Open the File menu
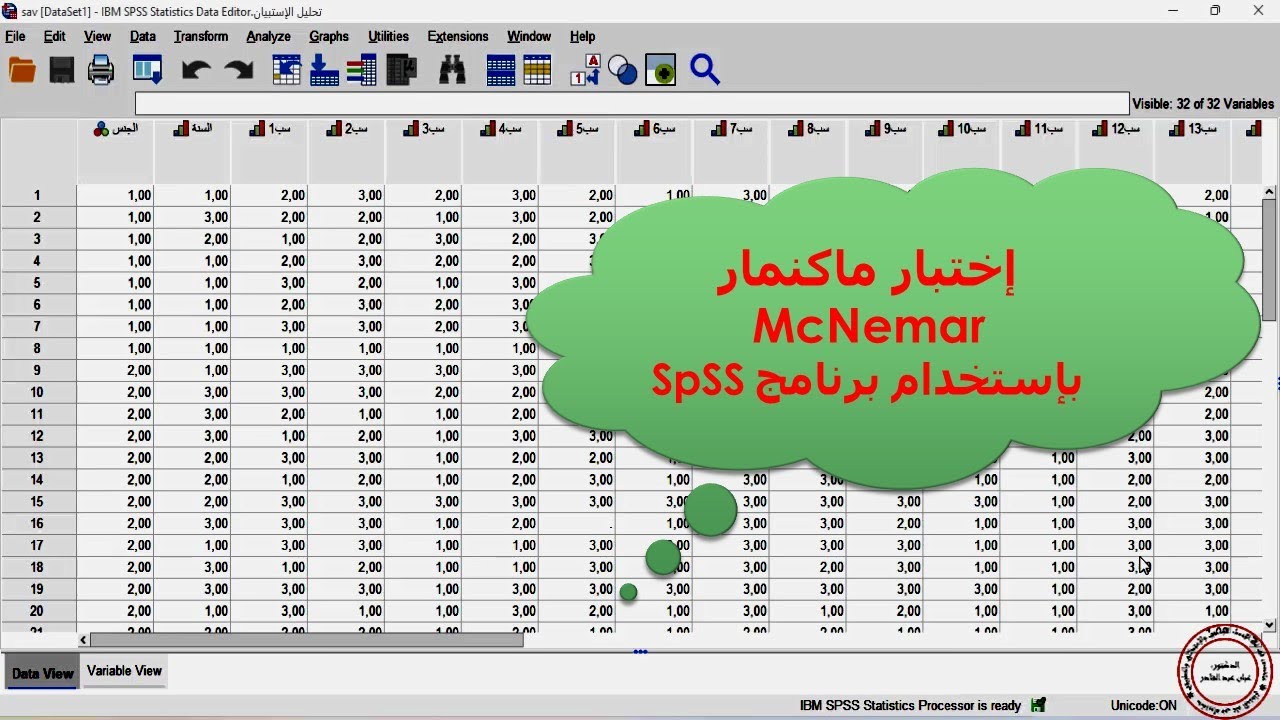This screenshot has height=720, width=1280. [15, 36]
